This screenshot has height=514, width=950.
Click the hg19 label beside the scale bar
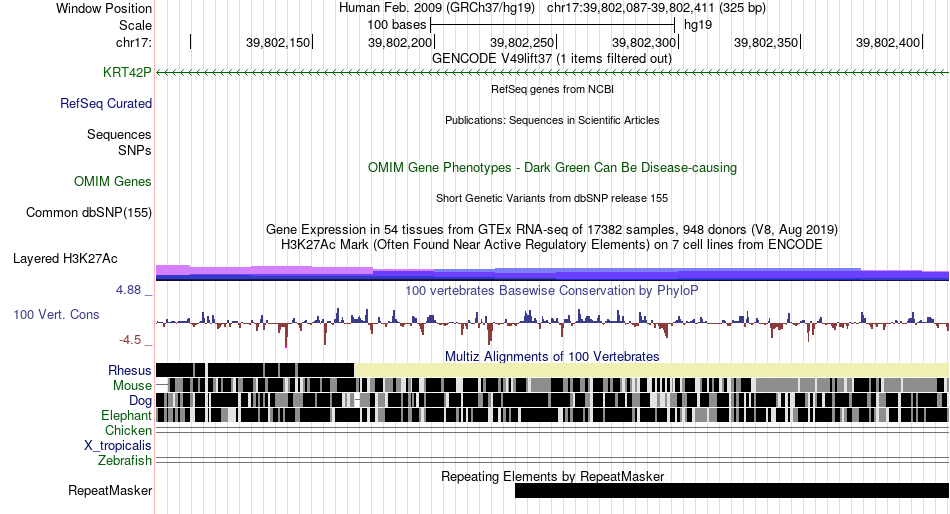pyautogui.click(x=698, y=25)
